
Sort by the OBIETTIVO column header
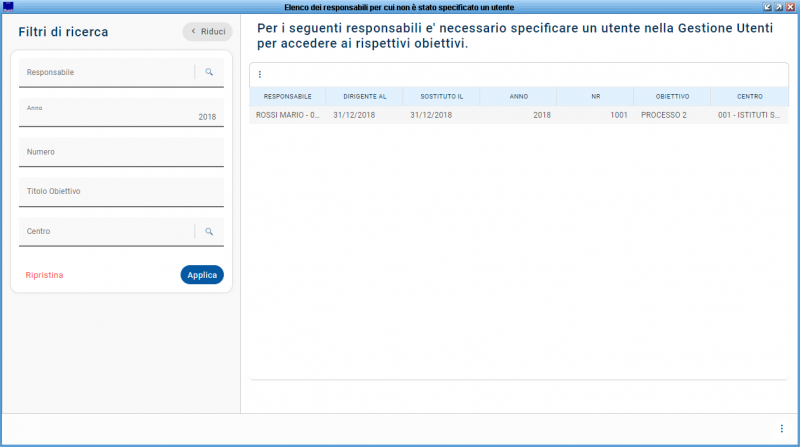672,96
